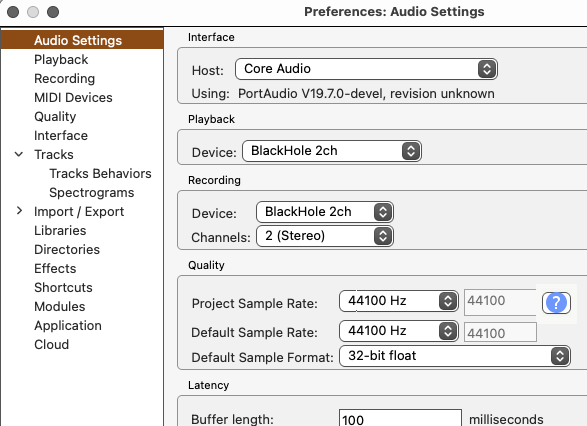Click the blue help question mark icon
This screenshot has width=587, height=426.
coord(556,302)
